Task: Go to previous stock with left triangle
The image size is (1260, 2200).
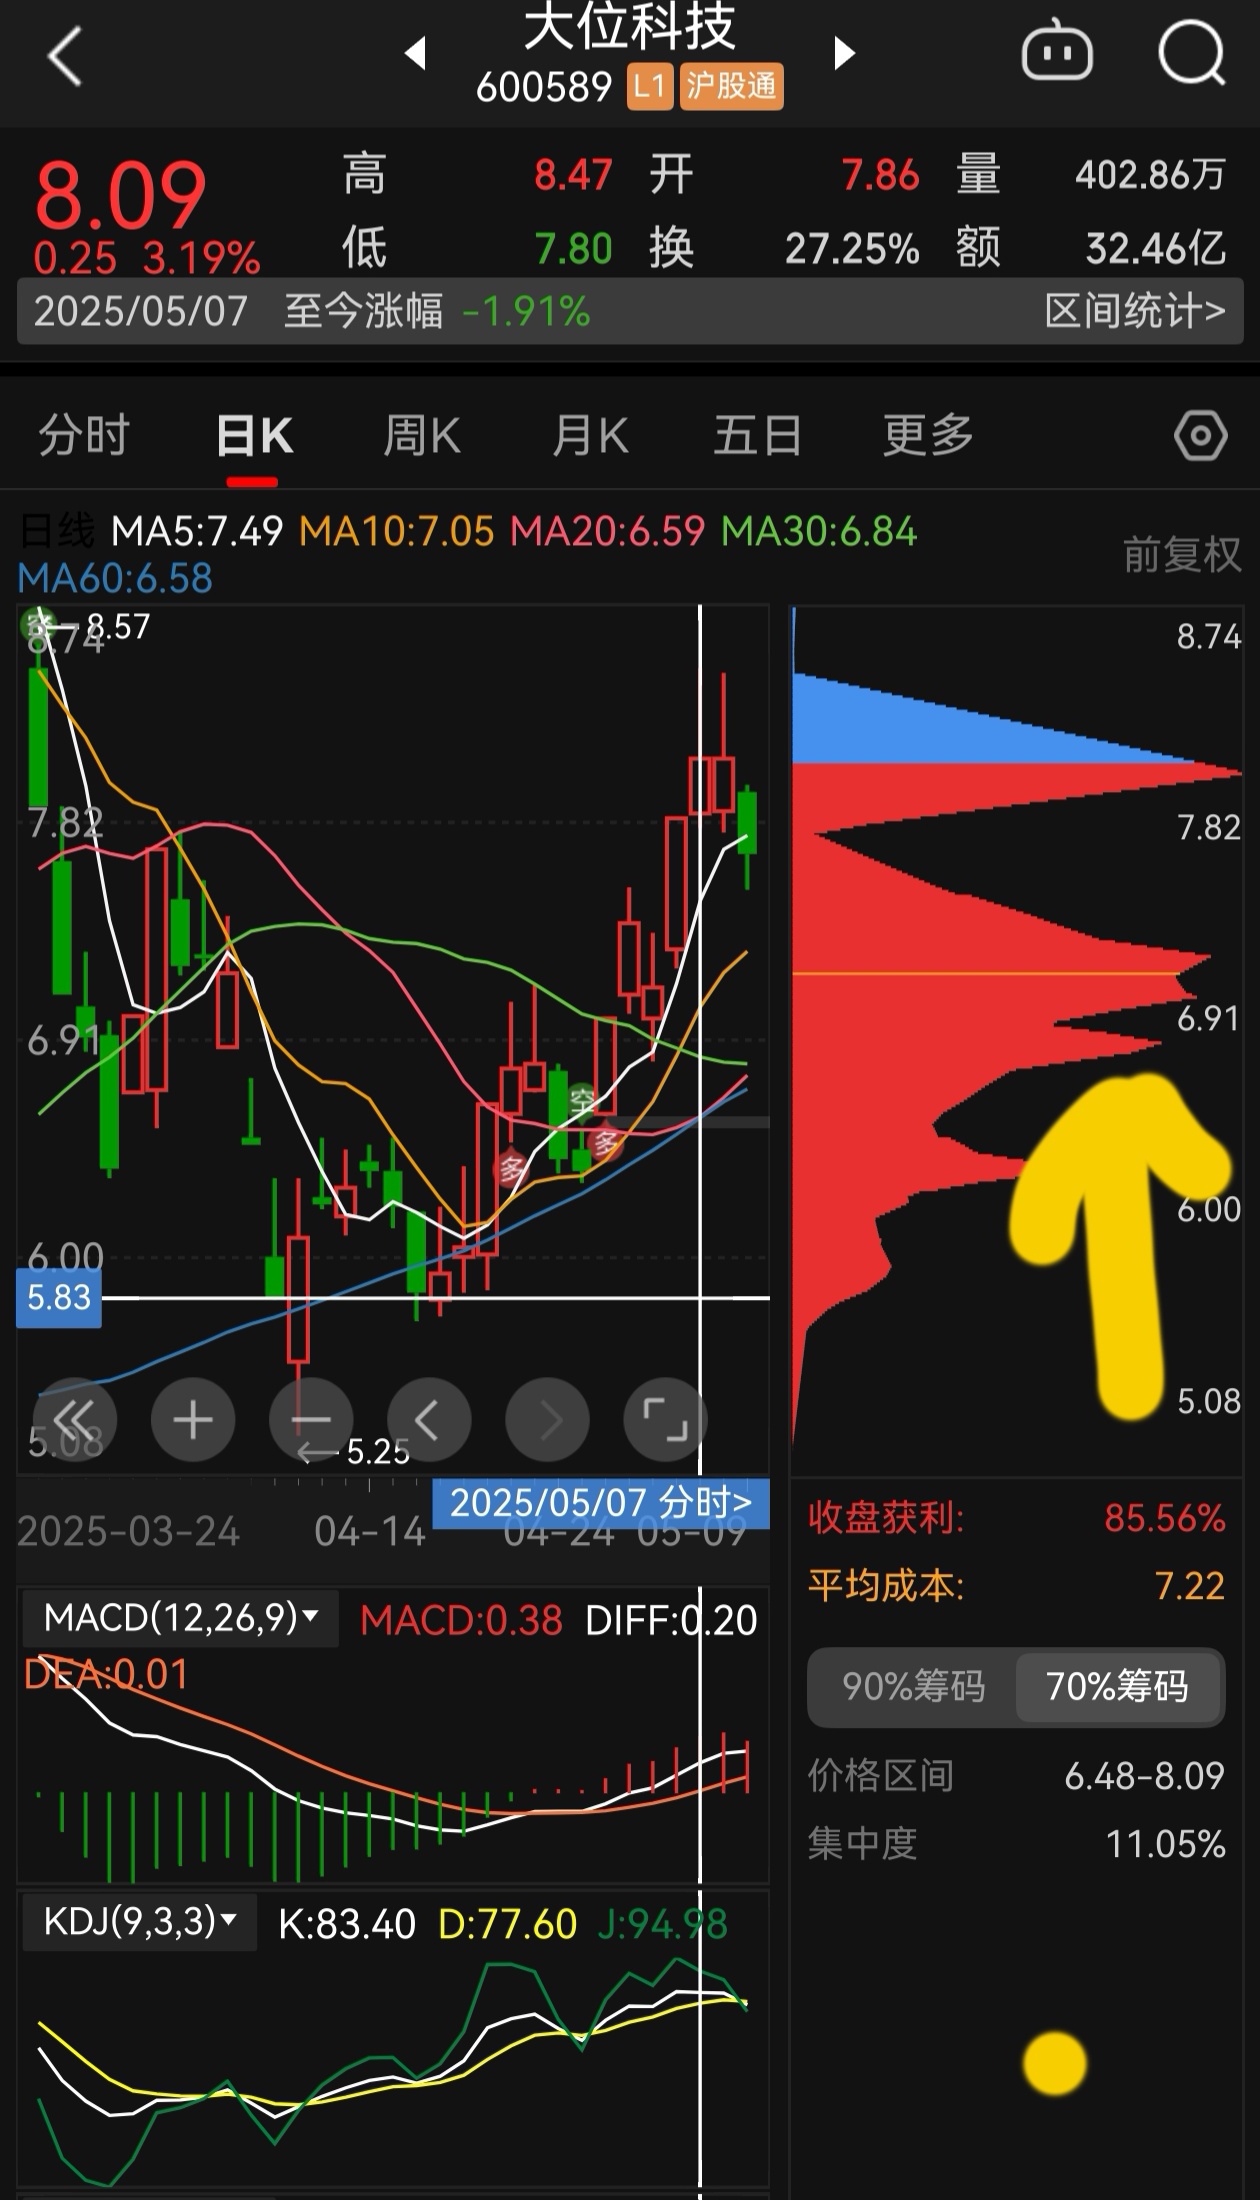Action: coord(416,53)
